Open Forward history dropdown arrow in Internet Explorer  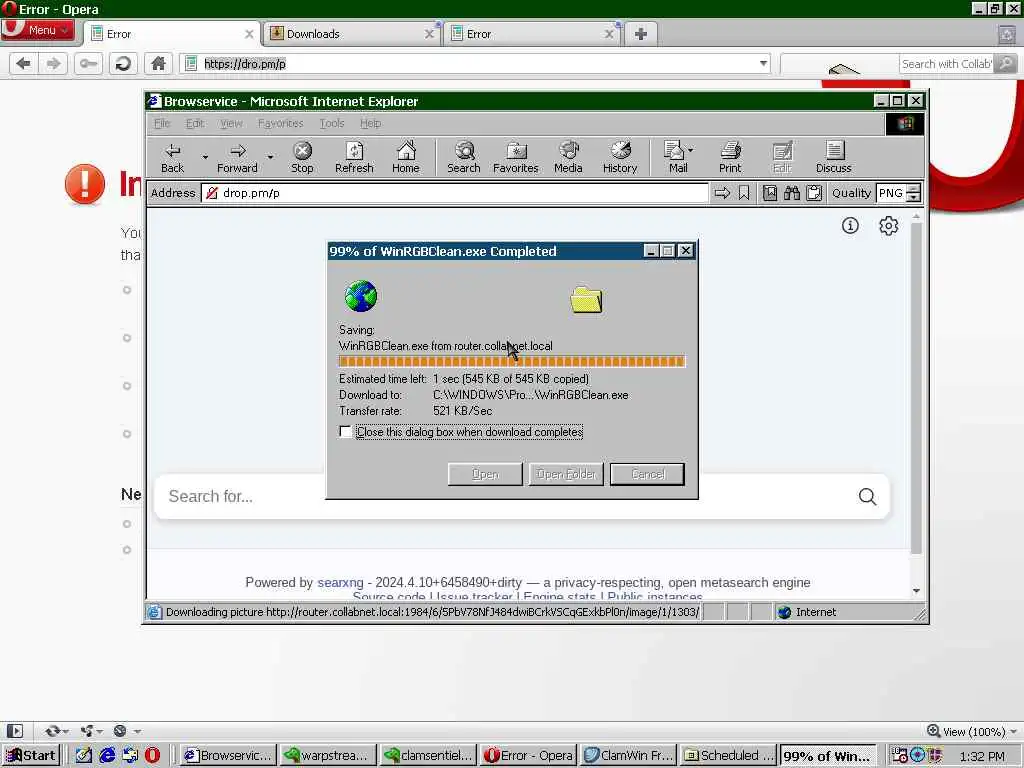(x=270, y=157)
